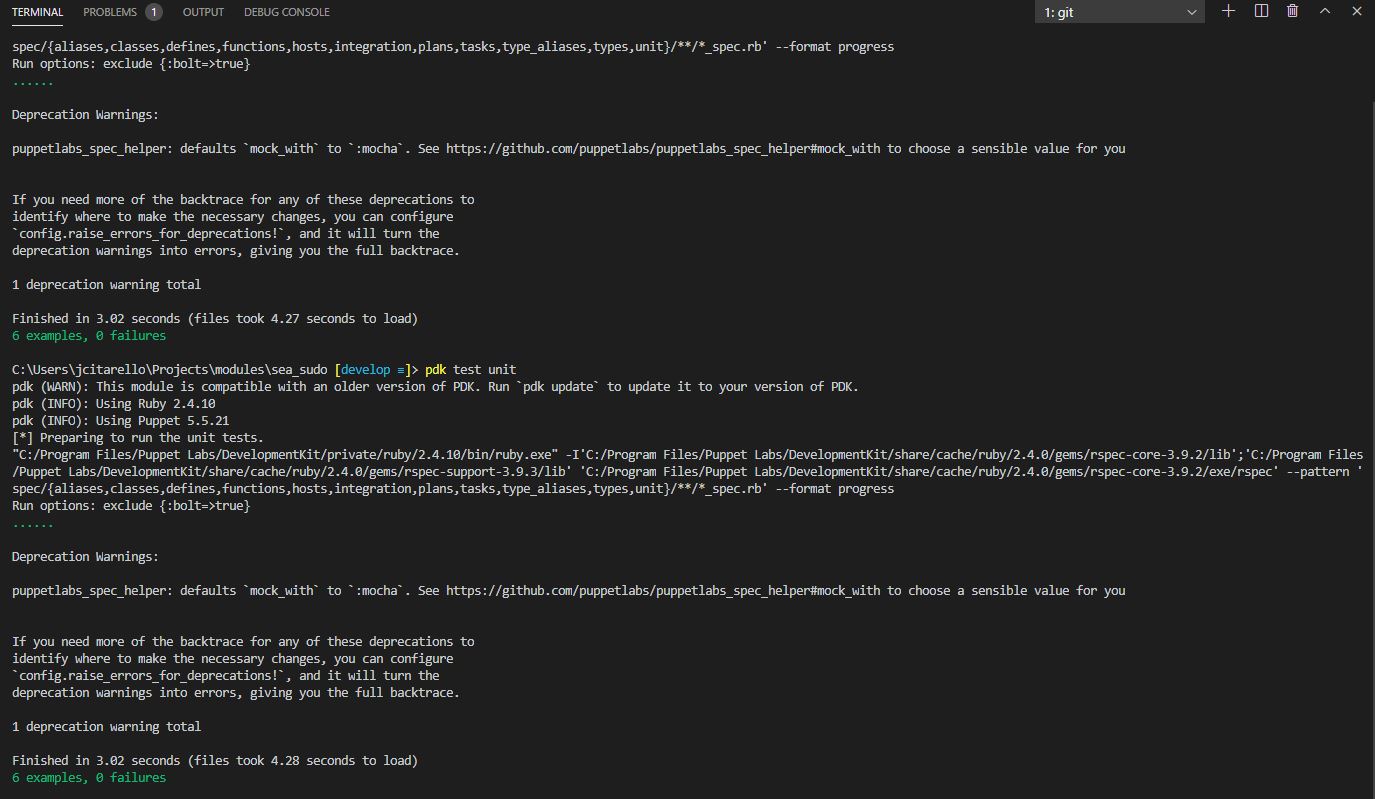Maximize the panel with the chevron icon
This screenshot has width=1375, height=799.
point(1324,11)
